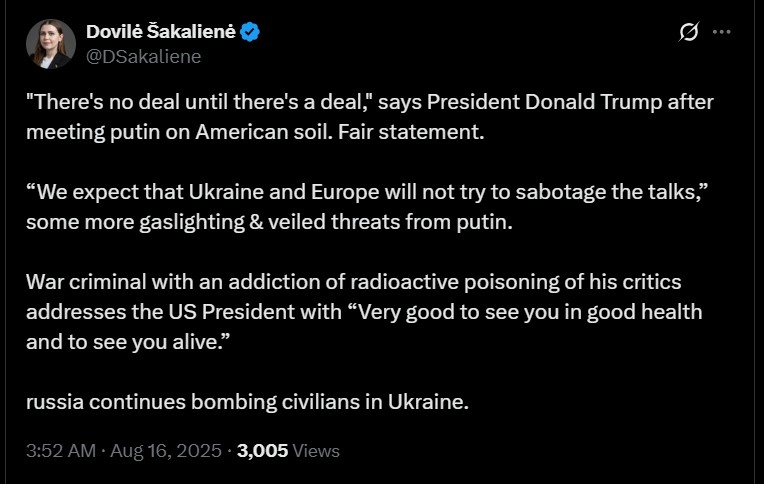The image size is (764, 484).
Task: Open Dovilė Šakalienė's profile avatar
Action: 51,44
